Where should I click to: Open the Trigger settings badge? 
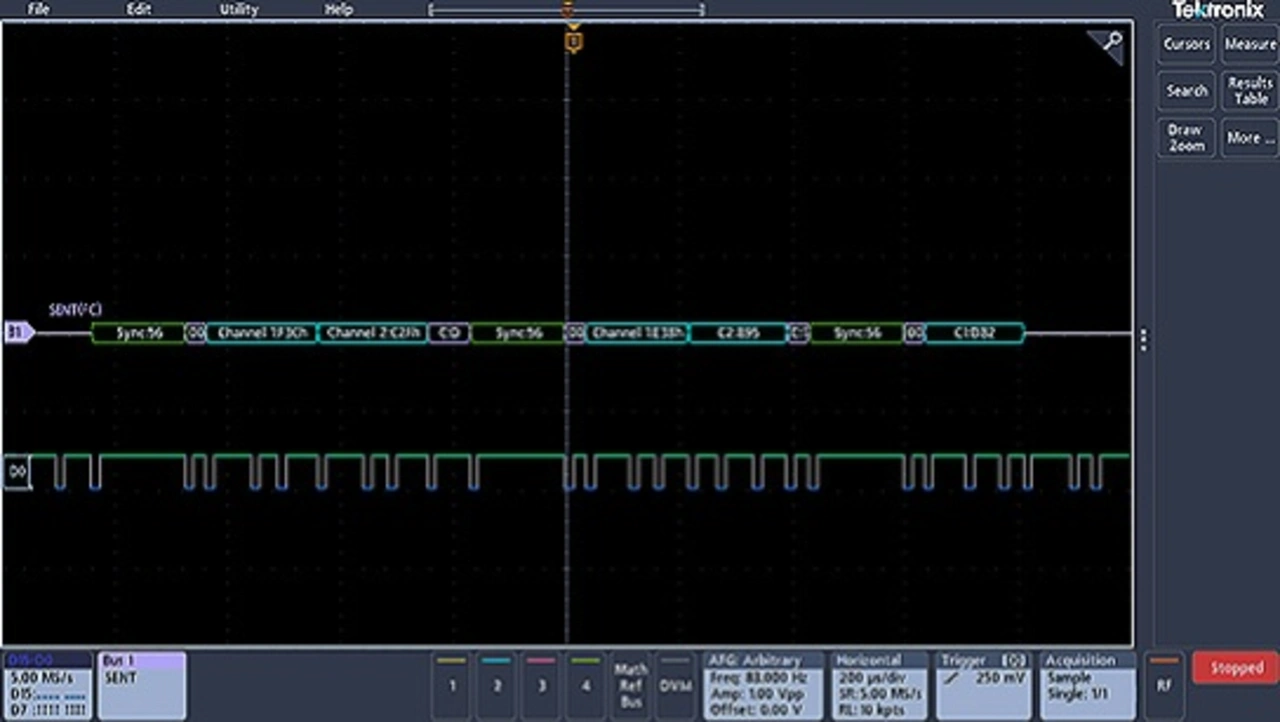coord(984,685)
